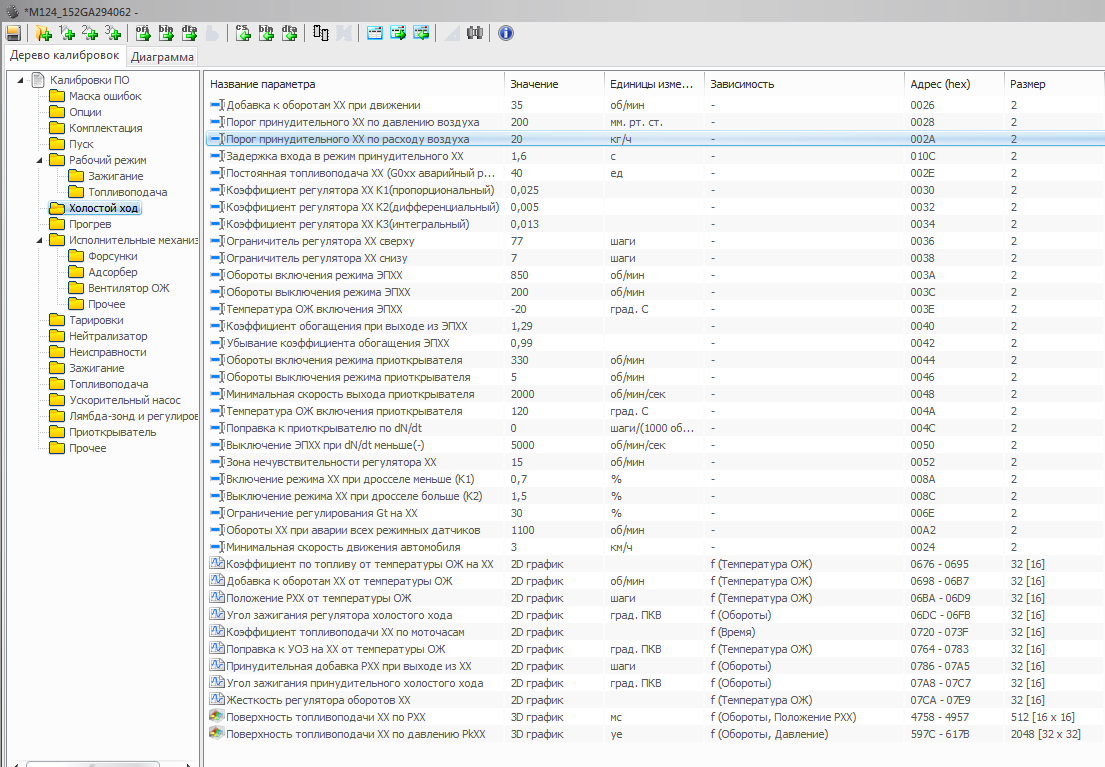The width and height of the screenshot is (1105, 767).
Task: Select 'Лямбда-зонд и регулирование' folder in tree
Action: point(133,416)
